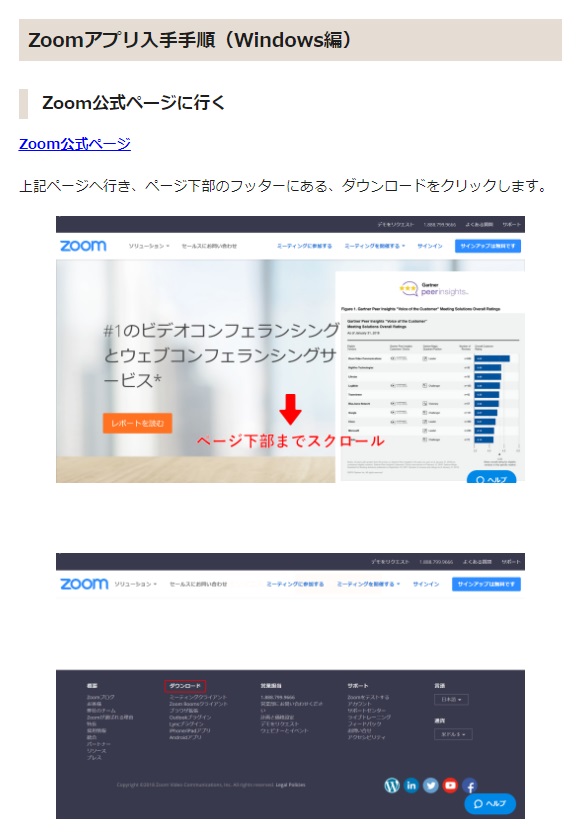
Task: Click the WordPress blog icon in the footer
Action: [392, 785]
